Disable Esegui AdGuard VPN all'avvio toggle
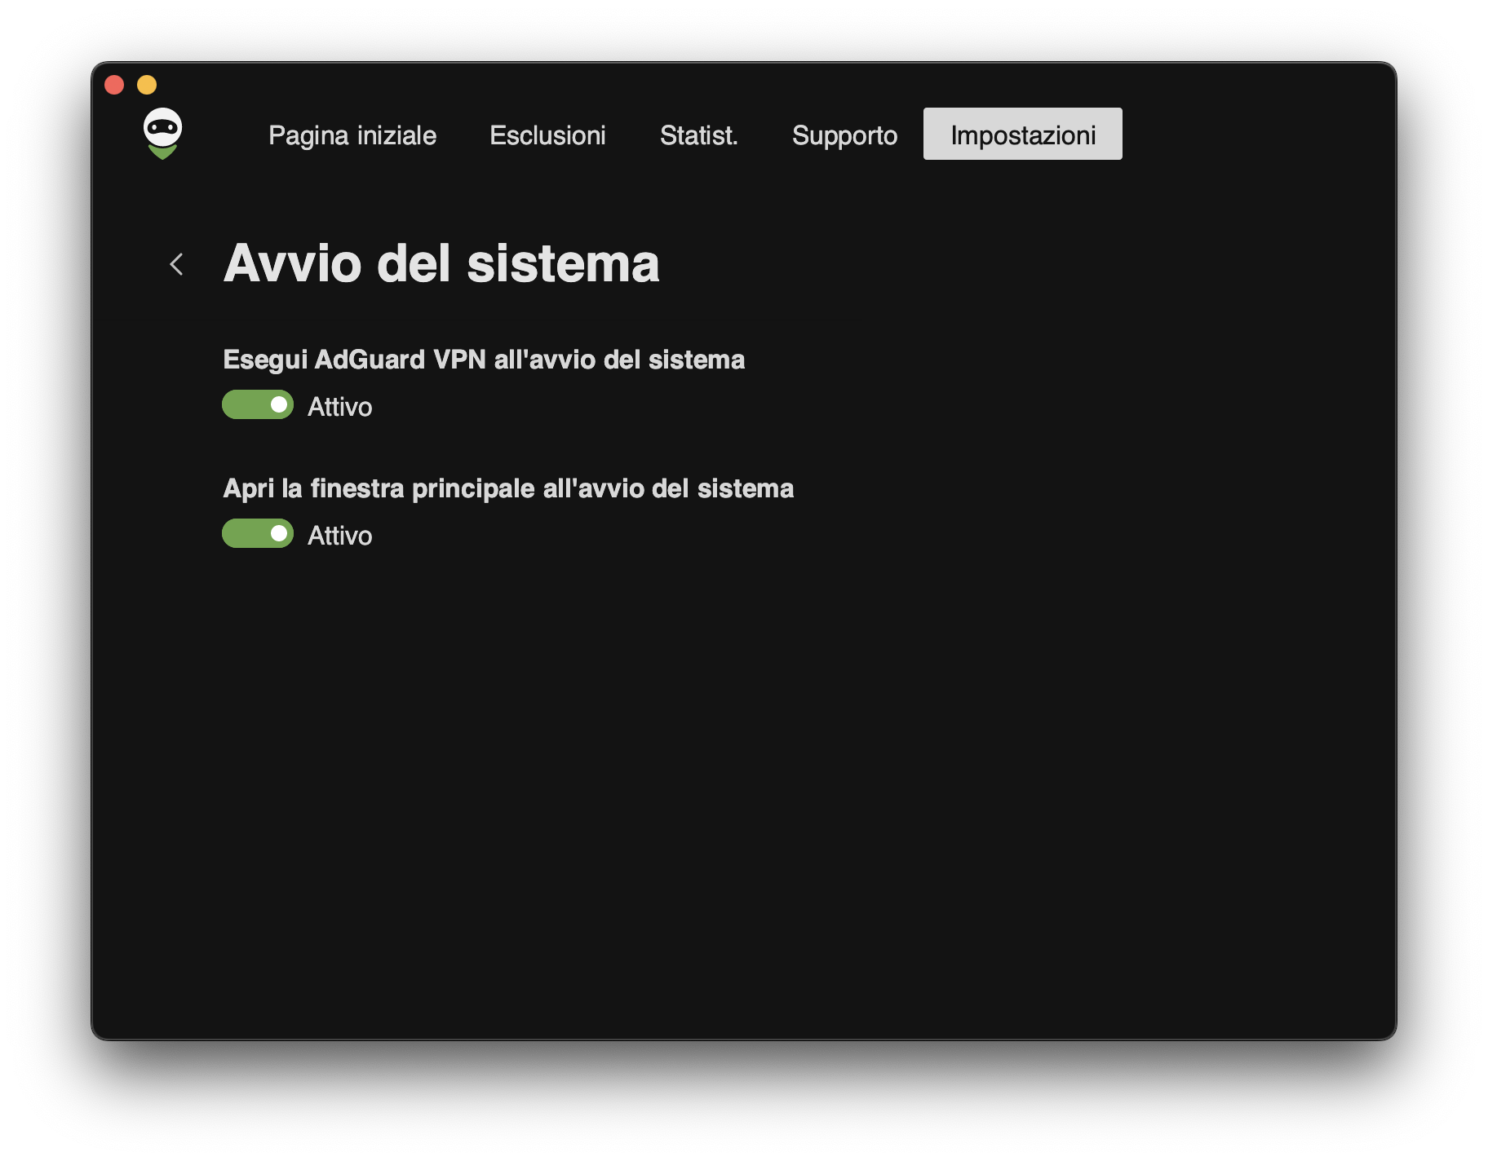The image size is (1488, 1161). (257, 405)
